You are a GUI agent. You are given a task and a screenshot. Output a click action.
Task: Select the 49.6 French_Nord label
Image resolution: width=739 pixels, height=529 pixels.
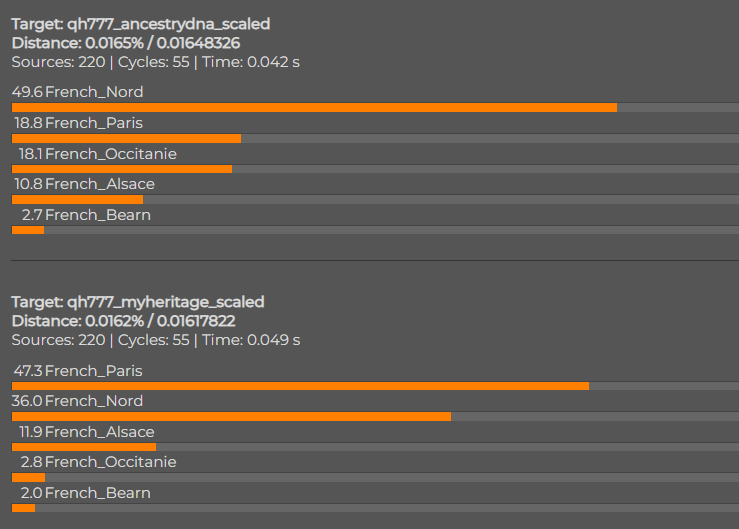(x=77, y=92)
